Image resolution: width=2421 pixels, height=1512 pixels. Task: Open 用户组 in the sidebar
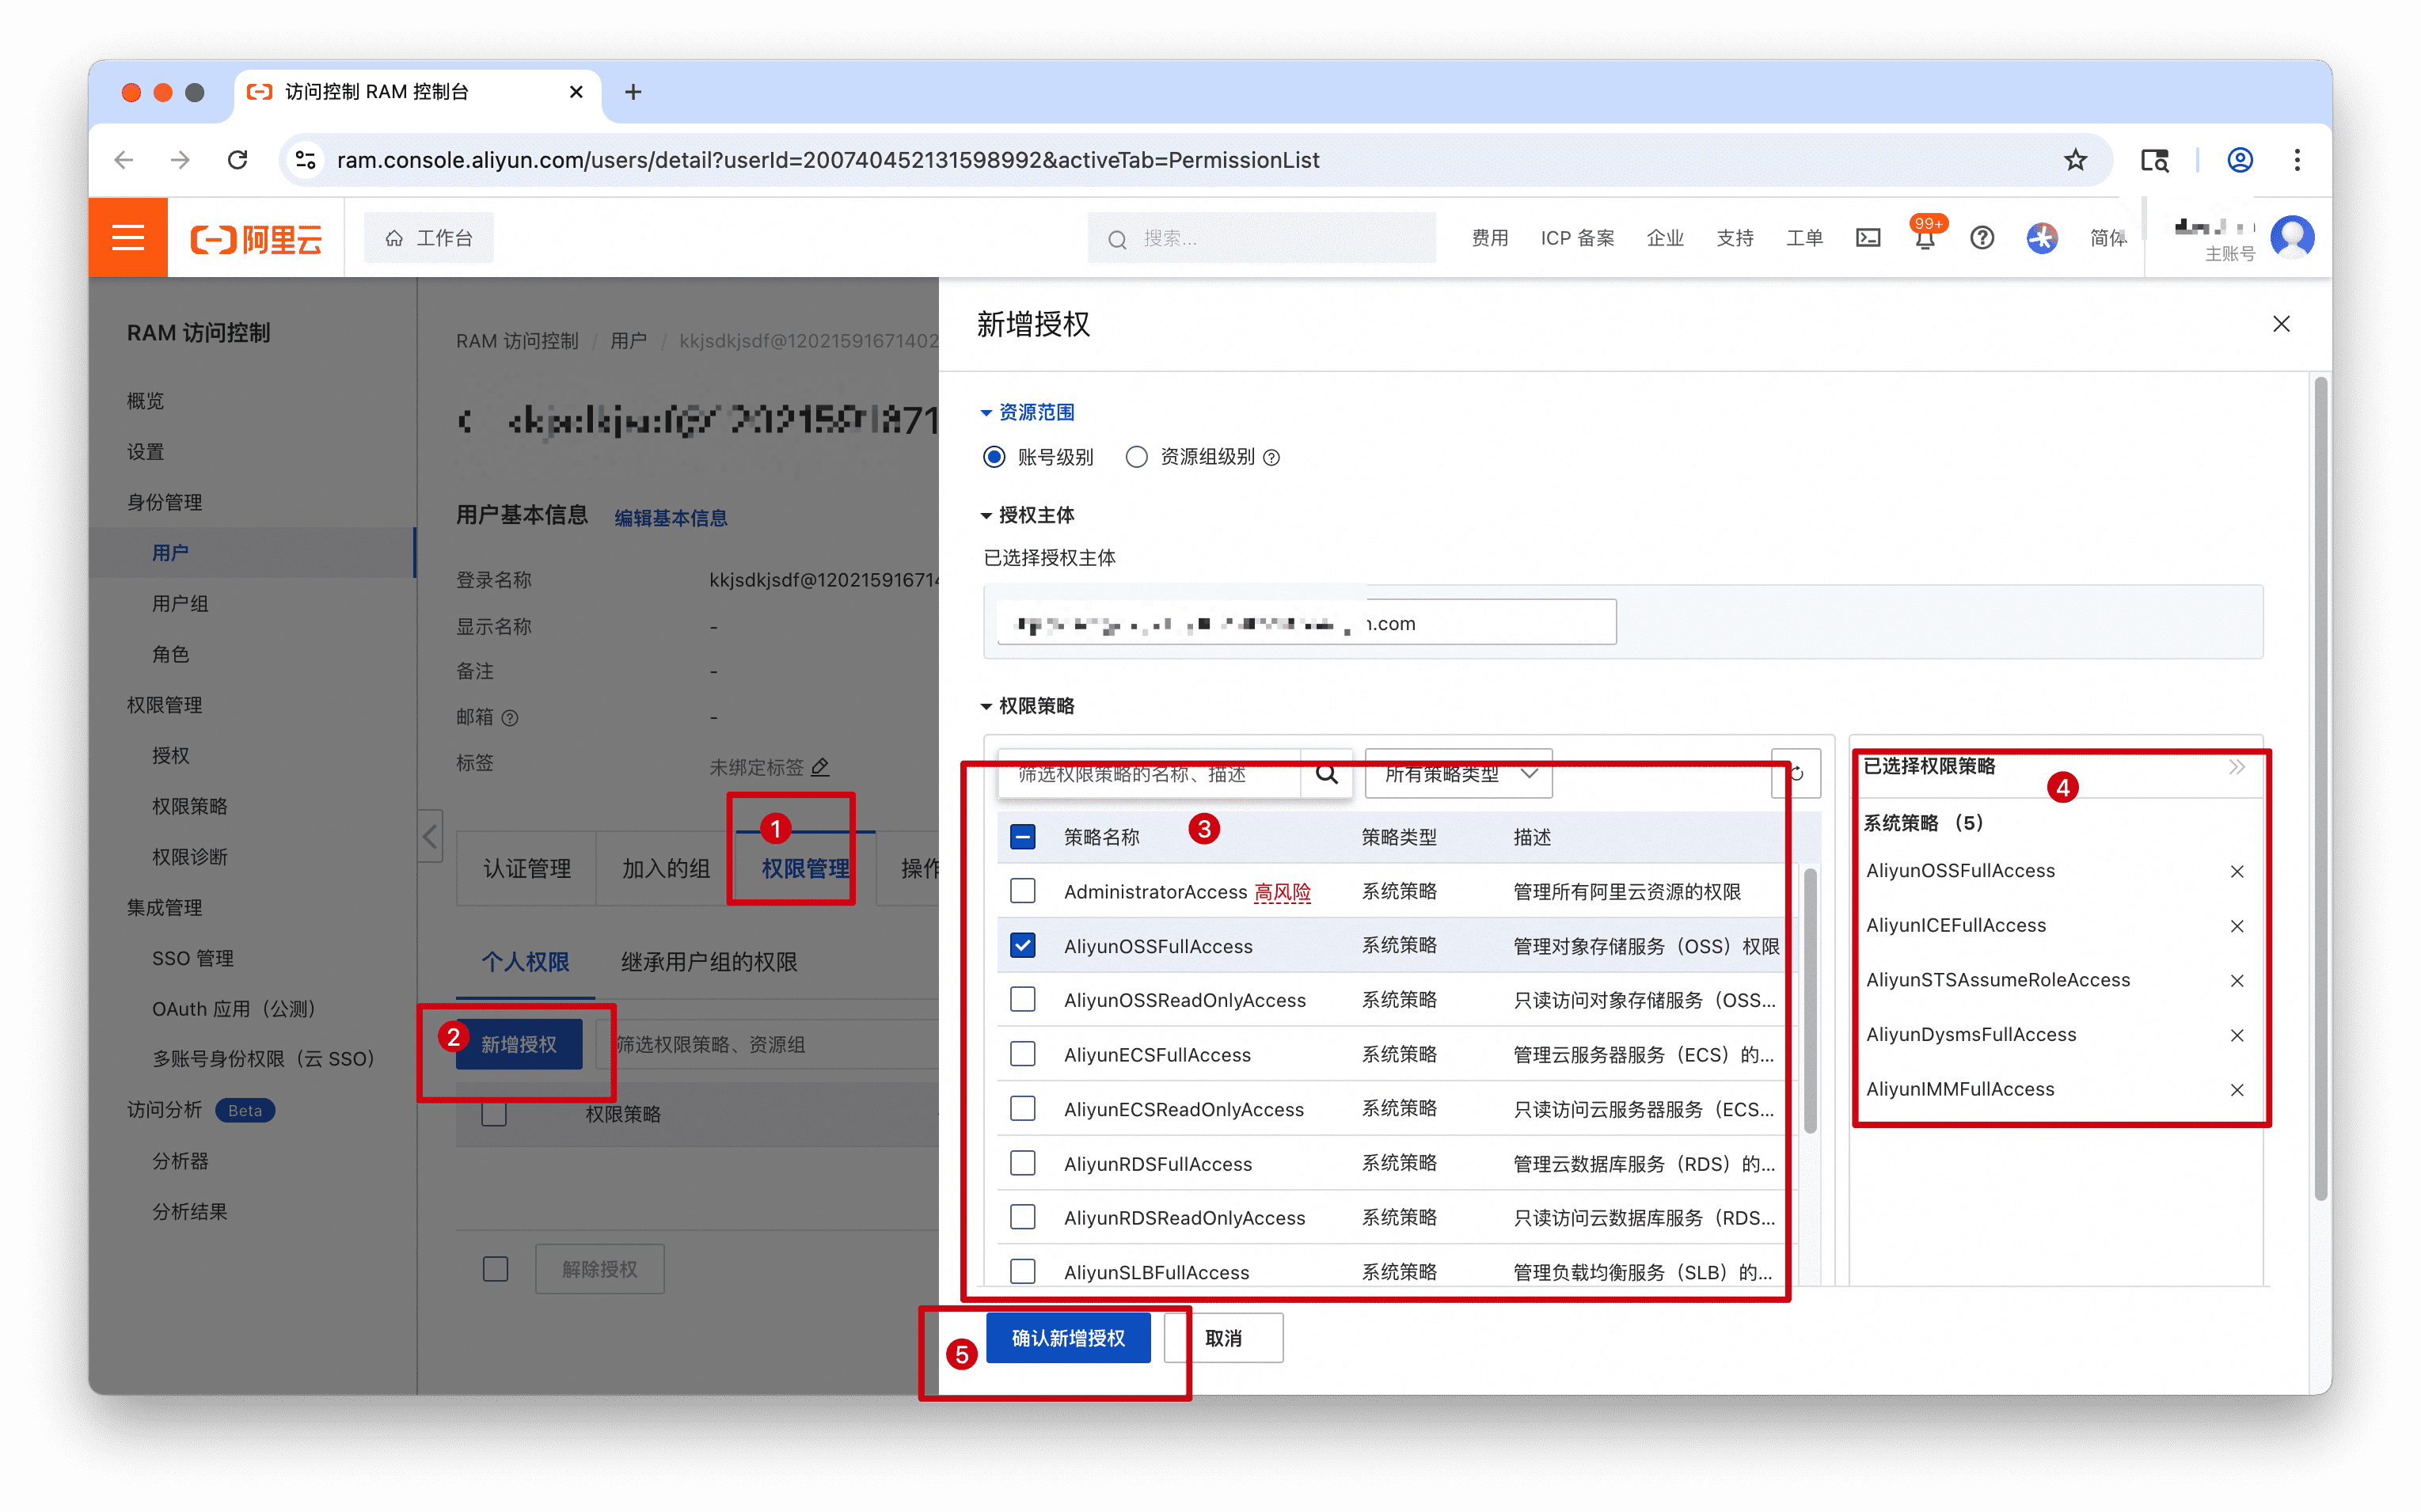point(180,603)
